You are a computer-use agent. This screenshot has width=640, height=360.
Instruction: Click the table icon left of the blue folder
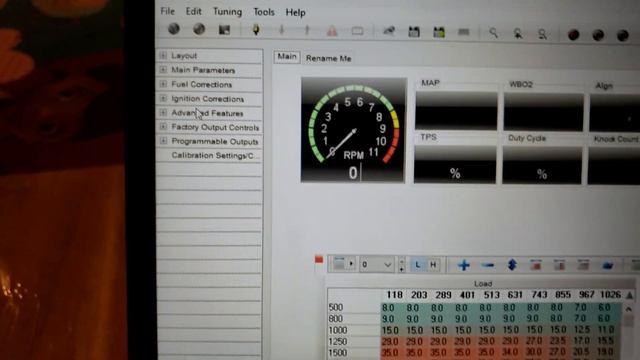pos(583,265)
